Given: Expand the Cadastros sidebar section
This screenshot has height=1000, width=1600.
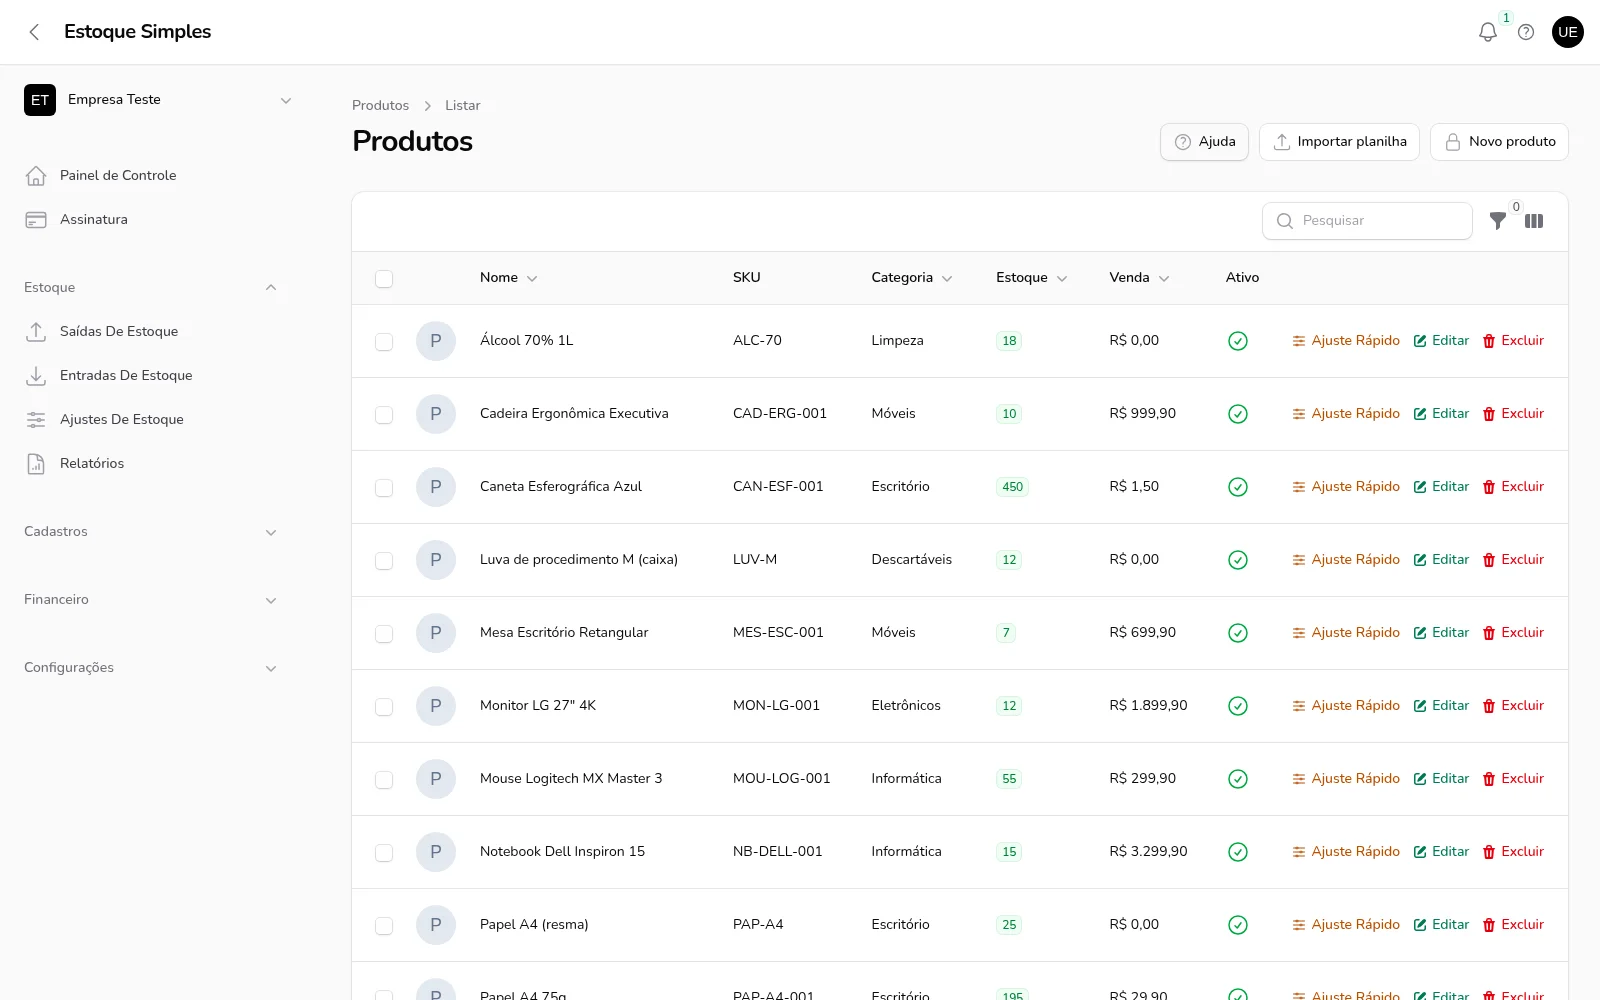Looking at the screenshot, I should coord(150,532).
